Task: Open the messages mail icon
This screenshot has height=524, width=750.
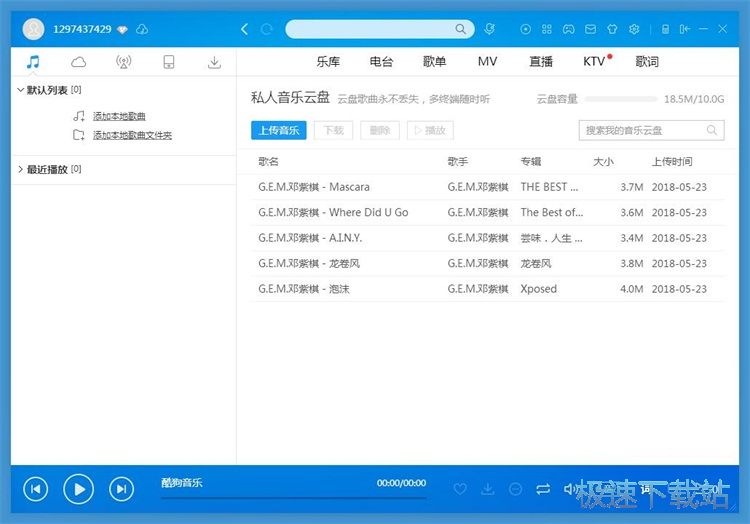Action: tap(590, 29)
